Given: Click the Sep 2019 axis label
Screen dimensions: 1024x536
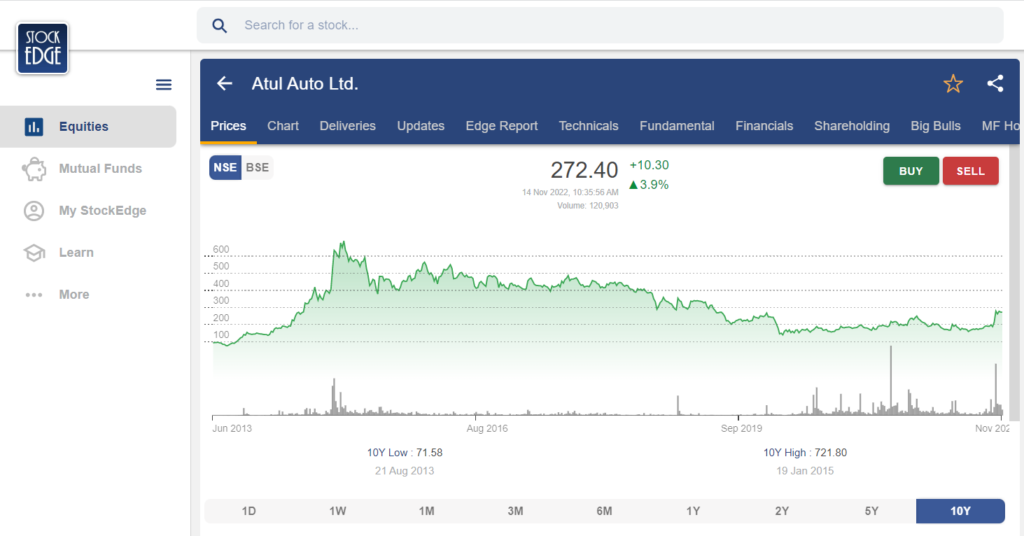Looking at the screenshot, I should (741, 429).
